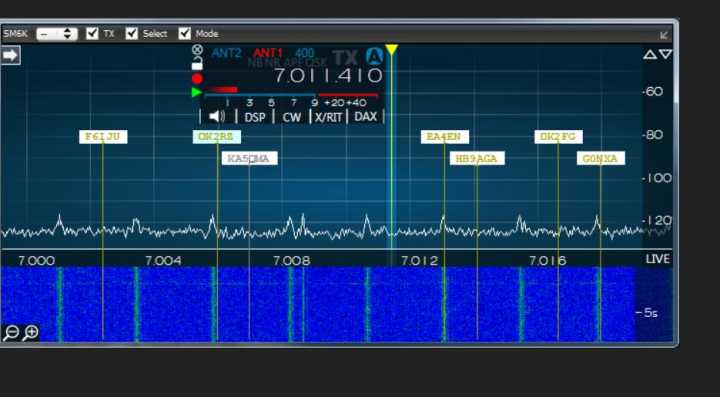Zoom in with the plus magnifier
This screenshot has width=720, height=397.
click(x=30, y=333)
